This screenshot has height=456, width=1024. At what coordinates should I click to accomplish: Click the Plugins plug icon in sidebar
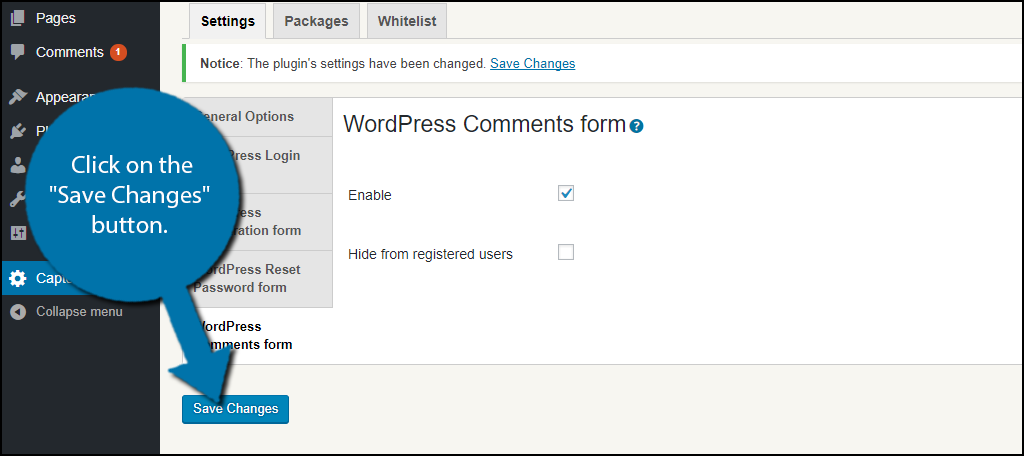[18, 131]
